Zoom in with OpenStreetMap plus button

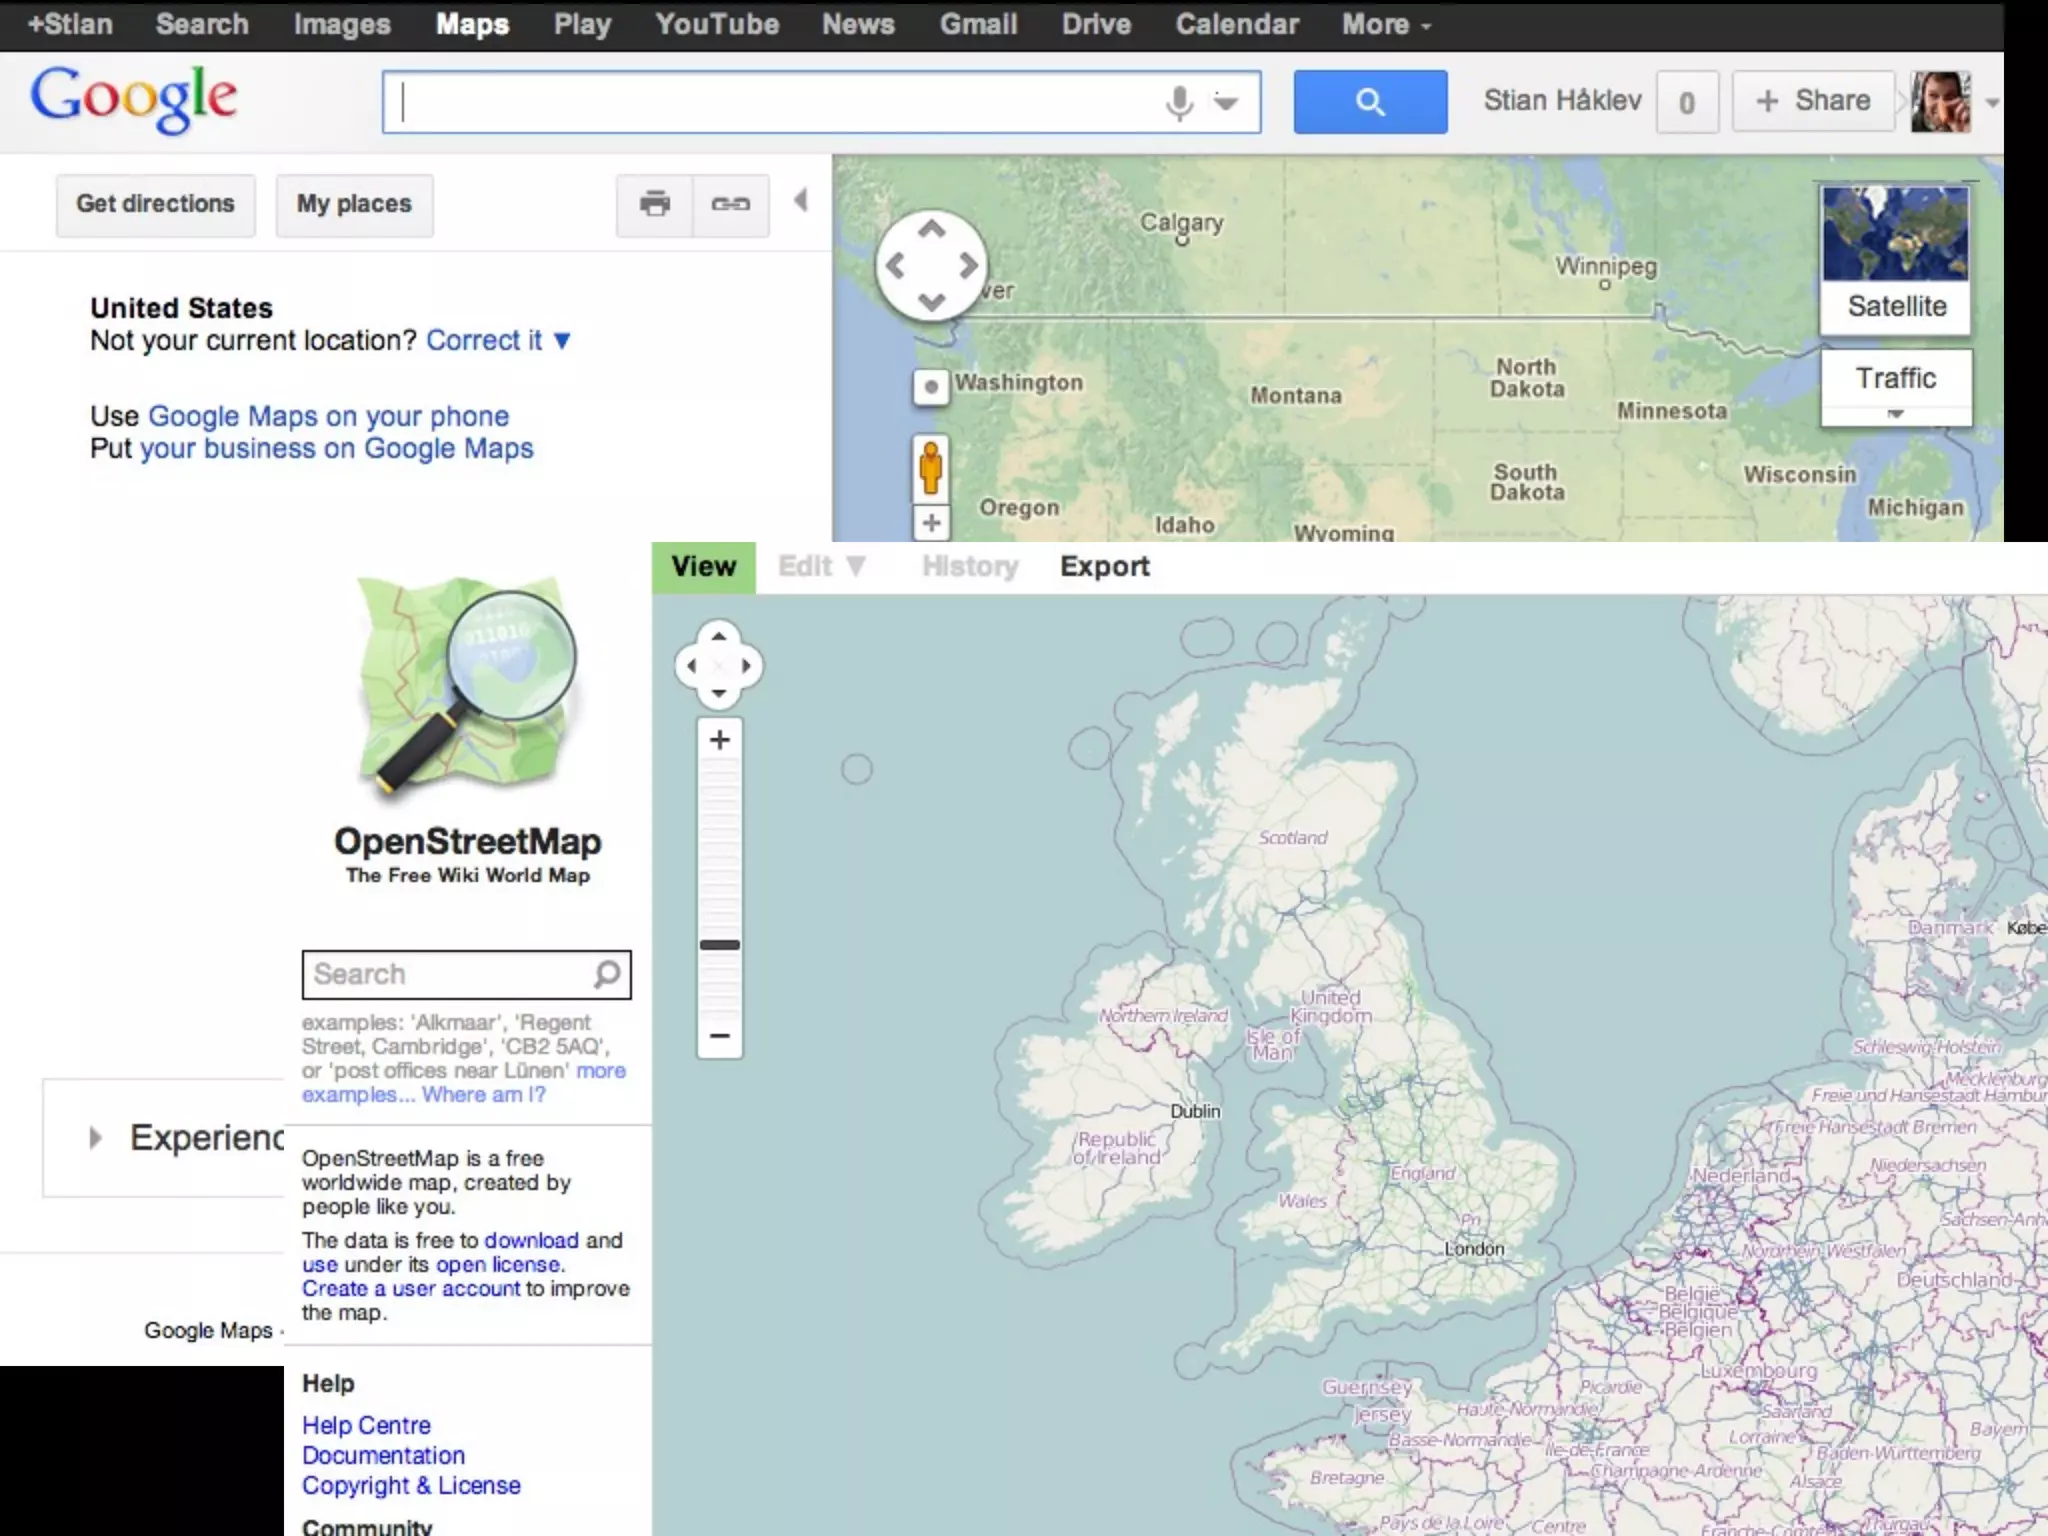pos(719,740)
